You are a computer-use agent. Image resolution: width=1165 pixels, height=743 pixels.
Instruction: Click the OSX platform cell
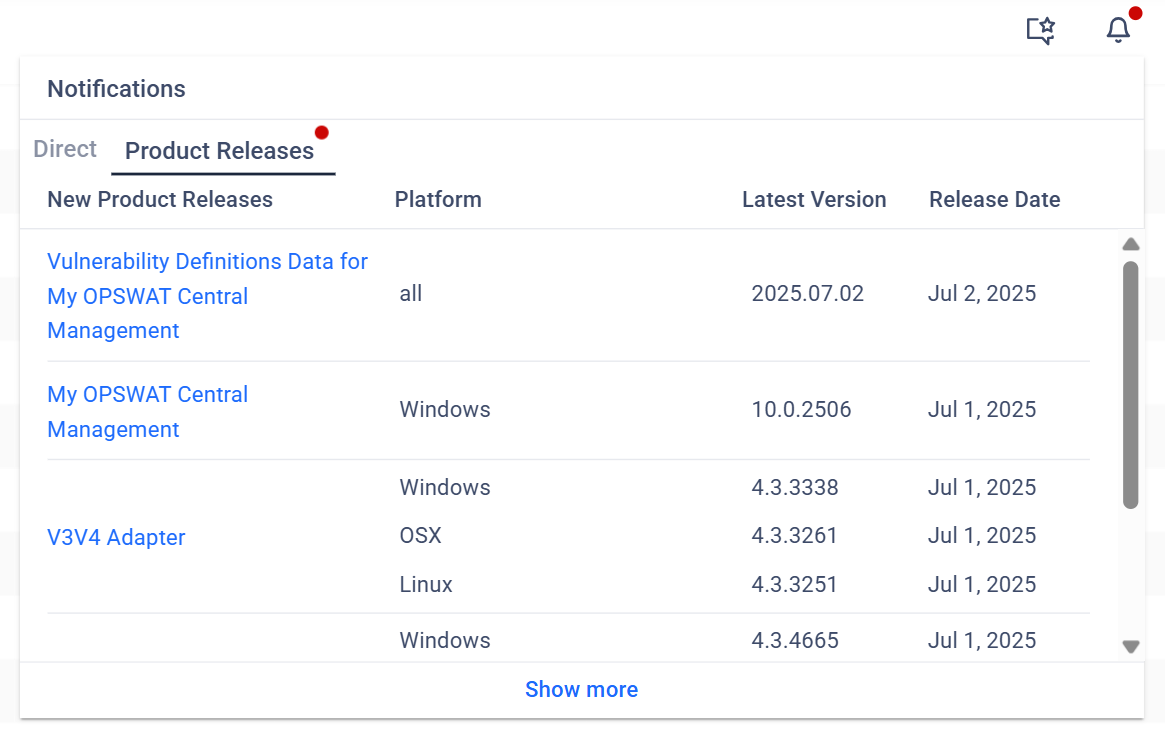(x=421, y=536)
